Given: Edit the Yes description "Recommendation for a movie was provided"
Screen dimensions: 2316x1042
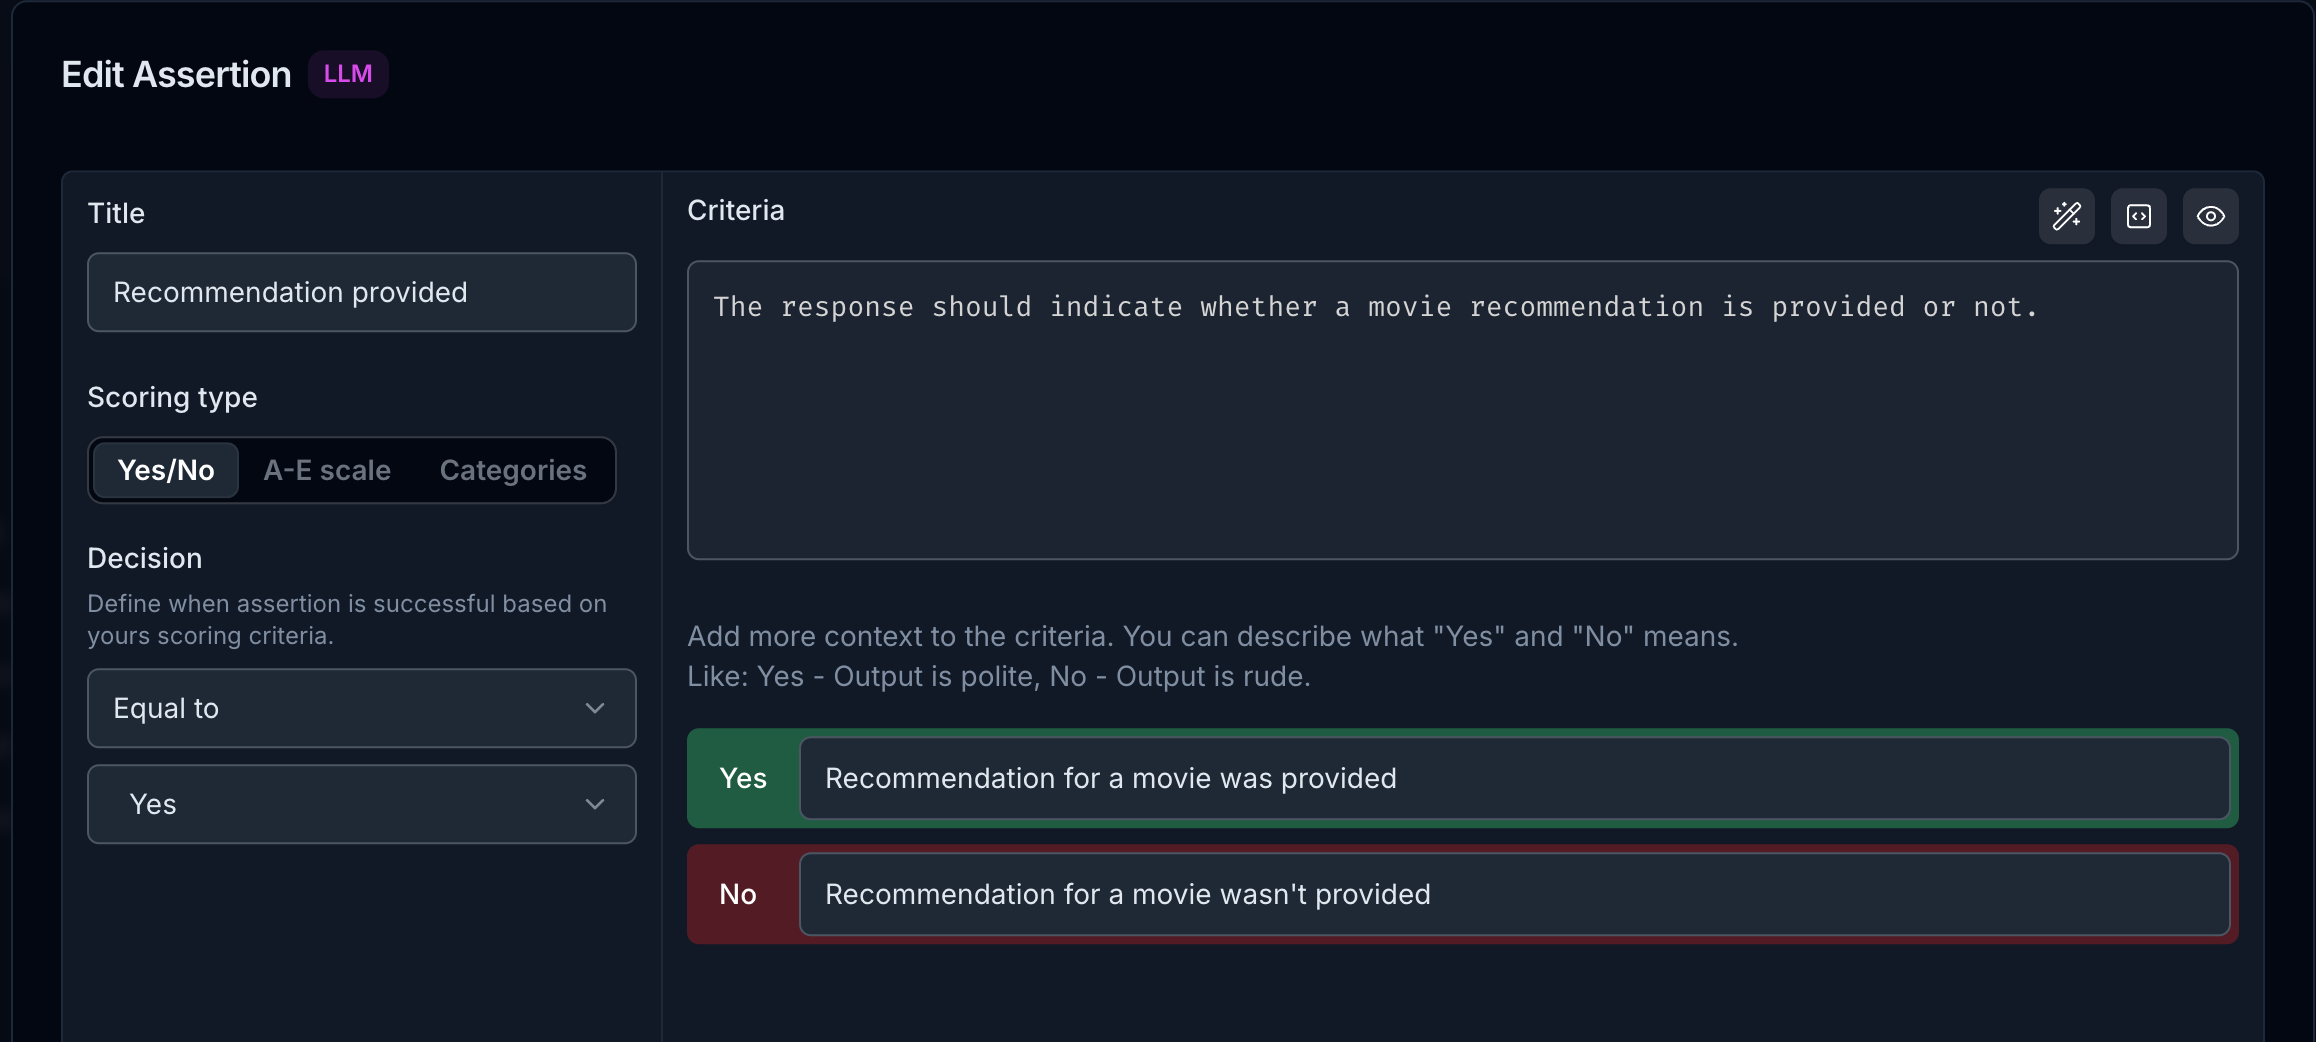Looking at the screenshot, I should point(1518,779).
